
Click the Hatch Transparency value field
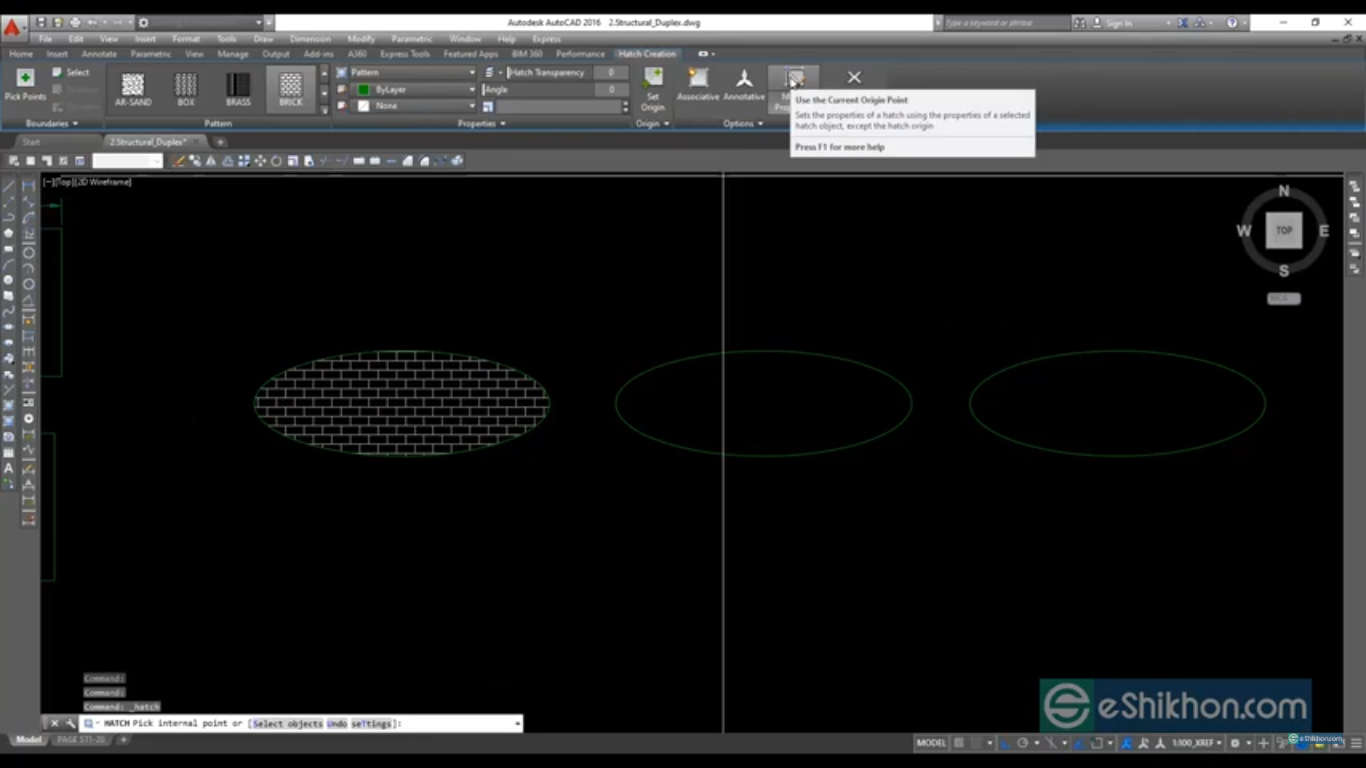pos(610,72)
